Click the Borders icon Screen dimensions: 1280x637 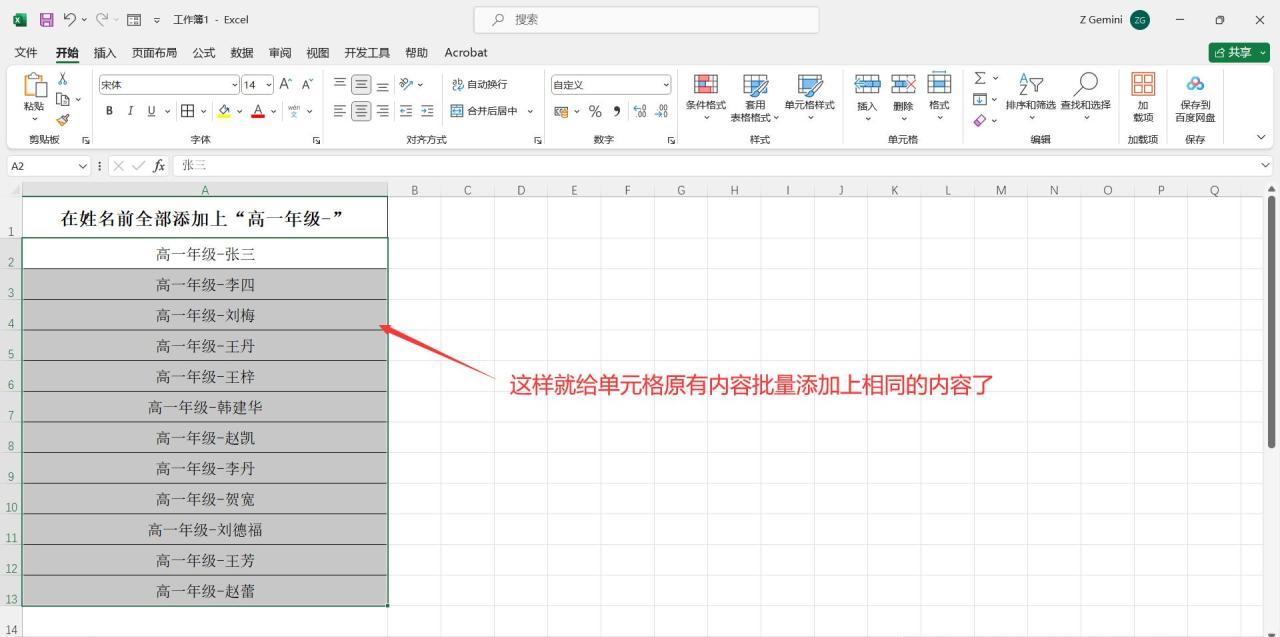point(187,111)
